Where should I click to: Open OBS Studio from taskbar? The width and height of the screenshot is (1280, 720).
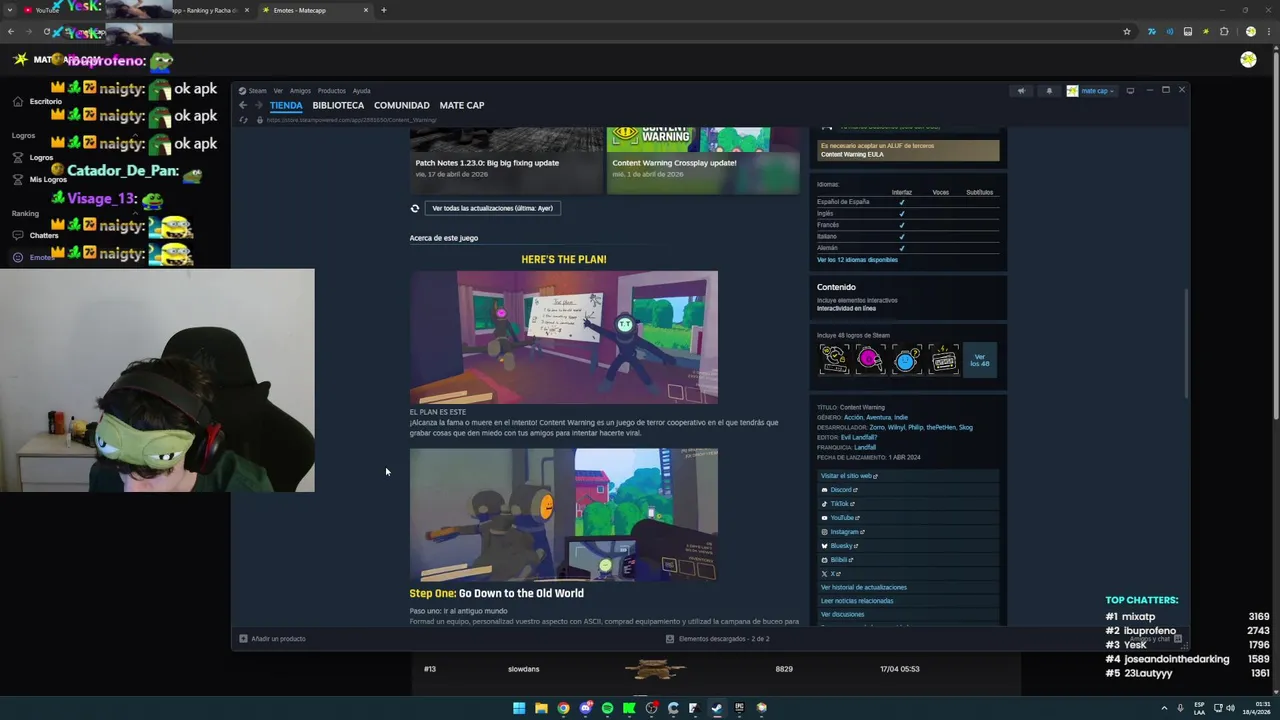click(651, 708)
